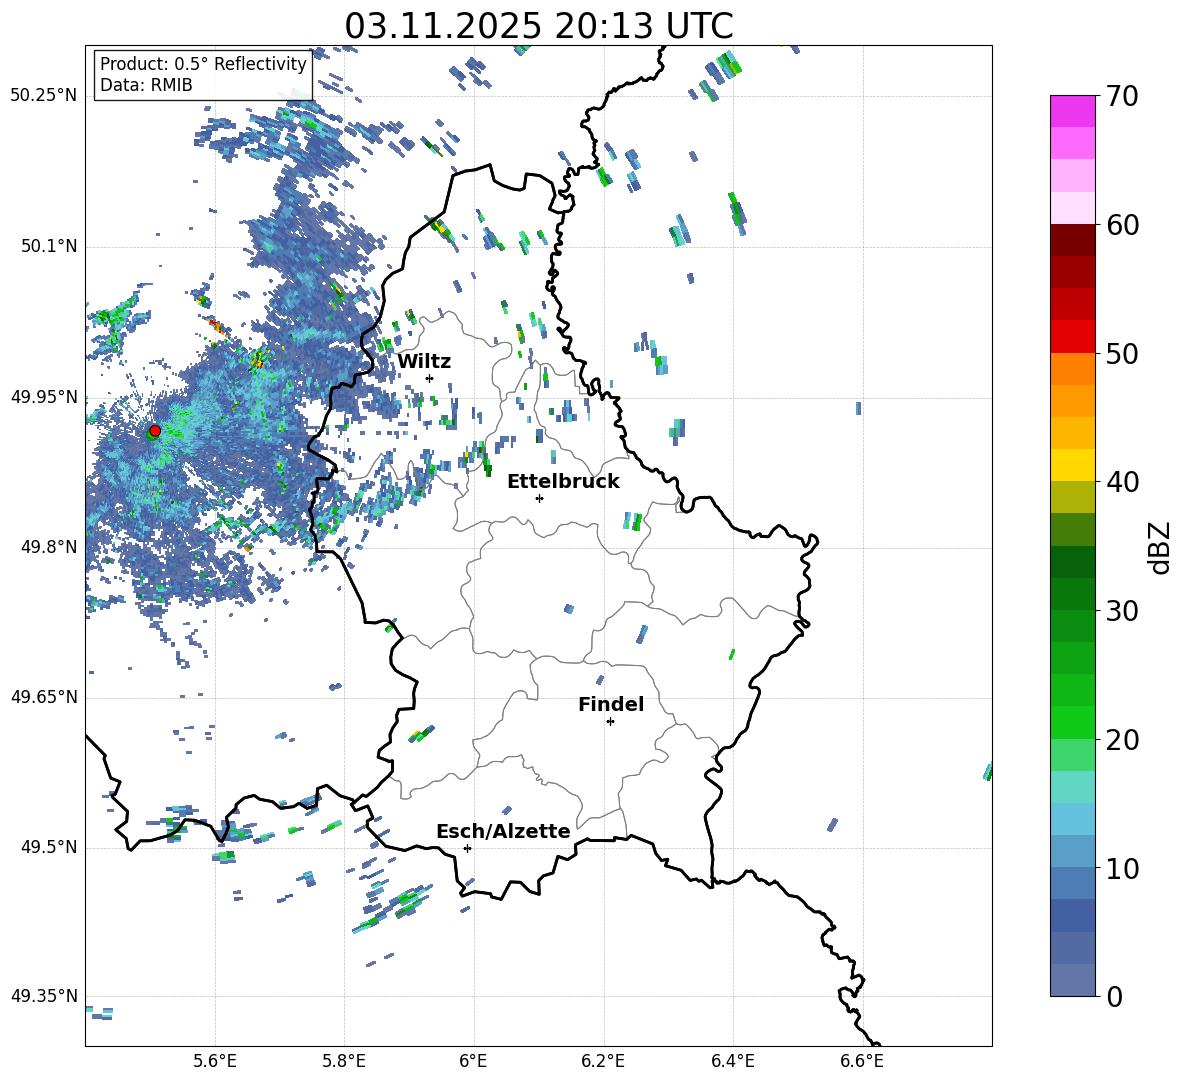Image resolution: width=1184 pixels, height=1081 pixels.
Task: Click the yellow colorbar segment near 40
Action: (x=1072, y=465)
